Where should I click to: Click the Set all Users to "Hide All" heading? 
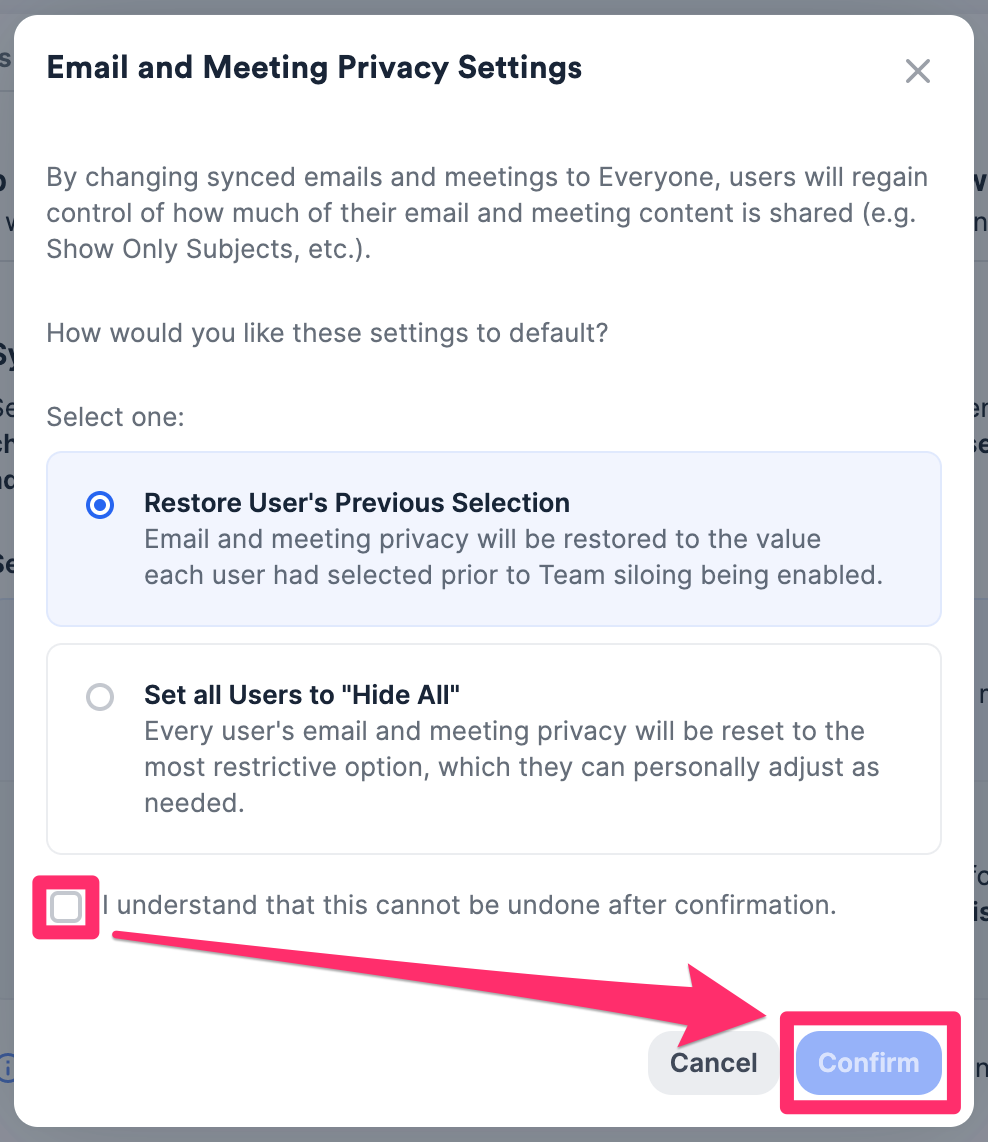pos(301,694)
